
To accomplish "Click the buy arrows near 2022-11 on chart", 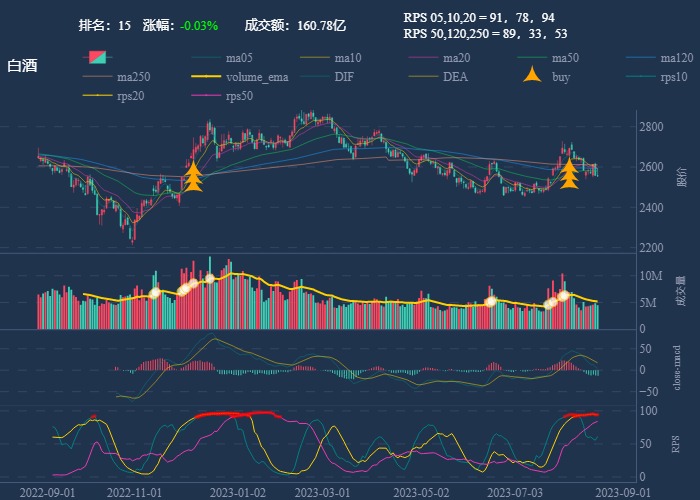I will [x=193, y=178].
